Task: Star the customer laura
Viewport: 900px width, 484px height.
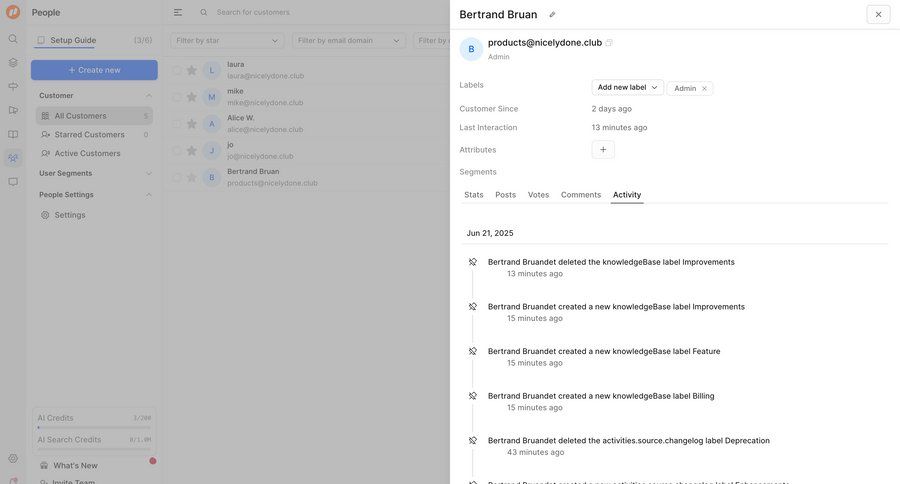Action: pos(192,70)
